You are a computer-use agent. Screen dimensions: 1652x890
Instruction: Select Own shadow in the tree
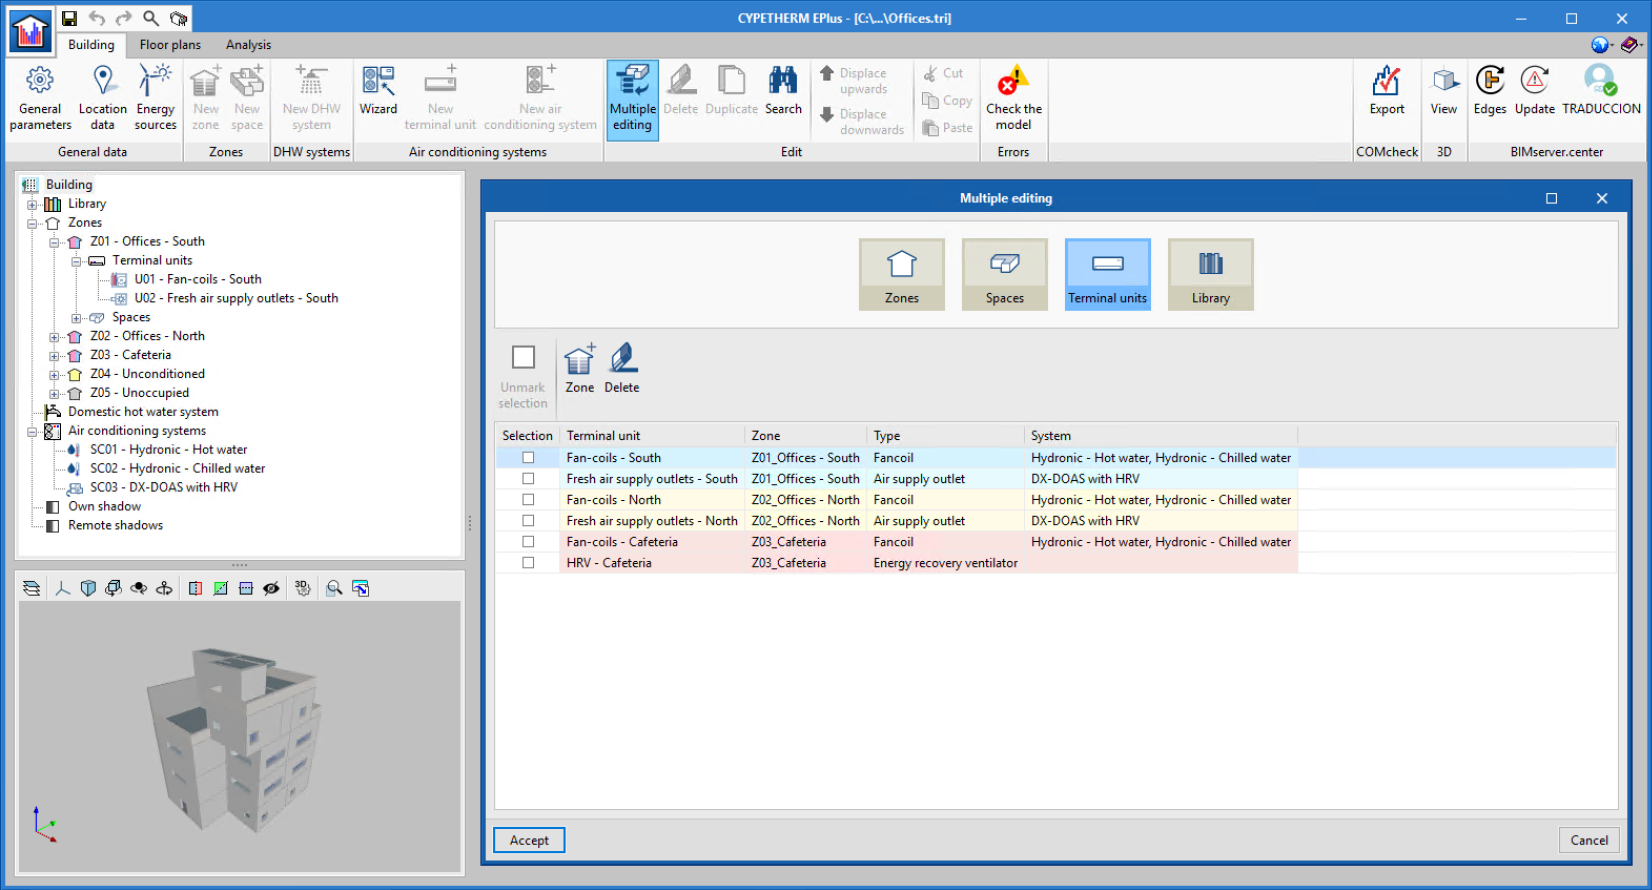coord(104,507)
